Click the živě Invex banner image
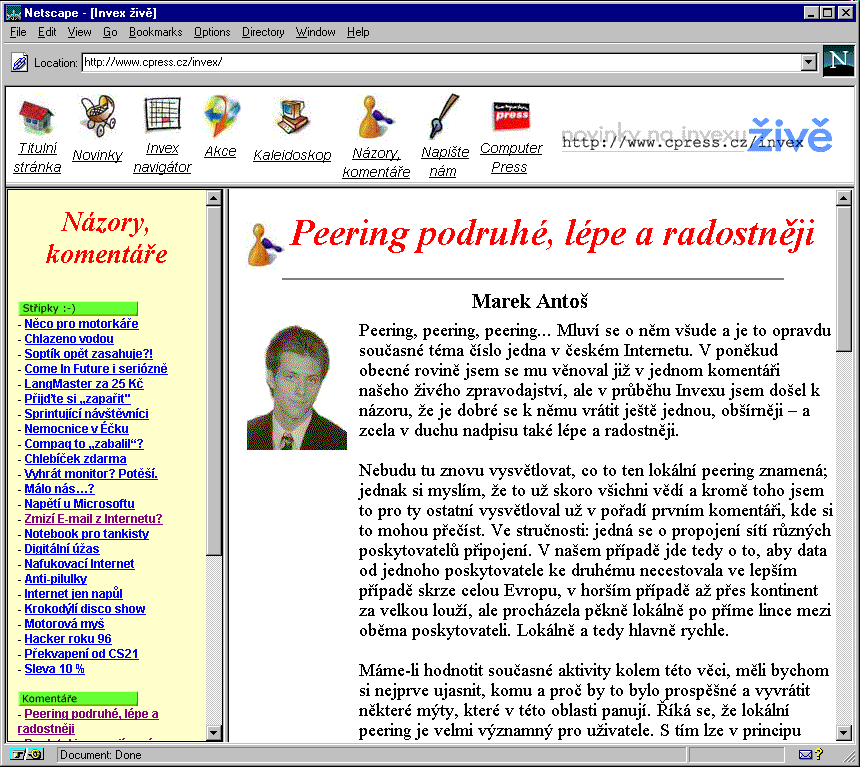860x767 pixels. 697,136
